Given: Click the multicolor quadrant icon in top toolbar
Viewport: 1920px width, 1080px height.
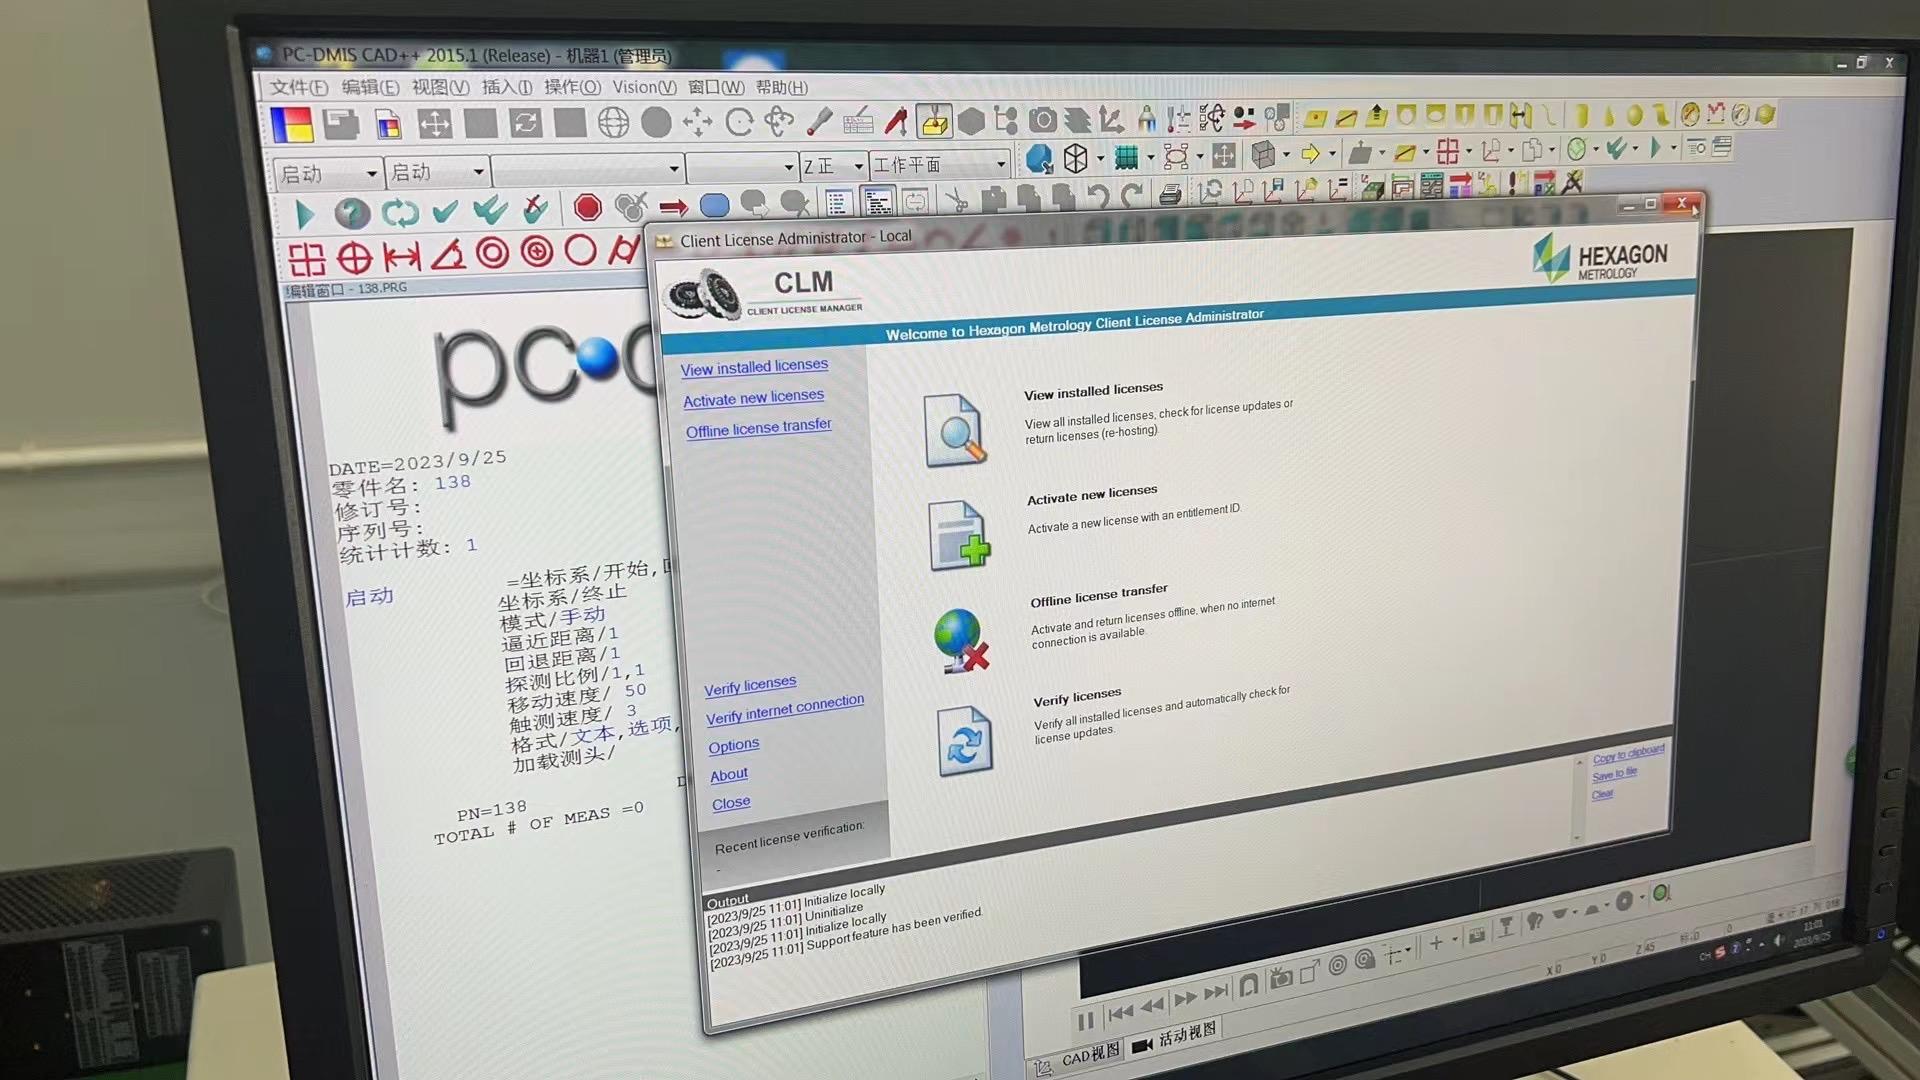Looking at the screenshot, I should point(291,125).
